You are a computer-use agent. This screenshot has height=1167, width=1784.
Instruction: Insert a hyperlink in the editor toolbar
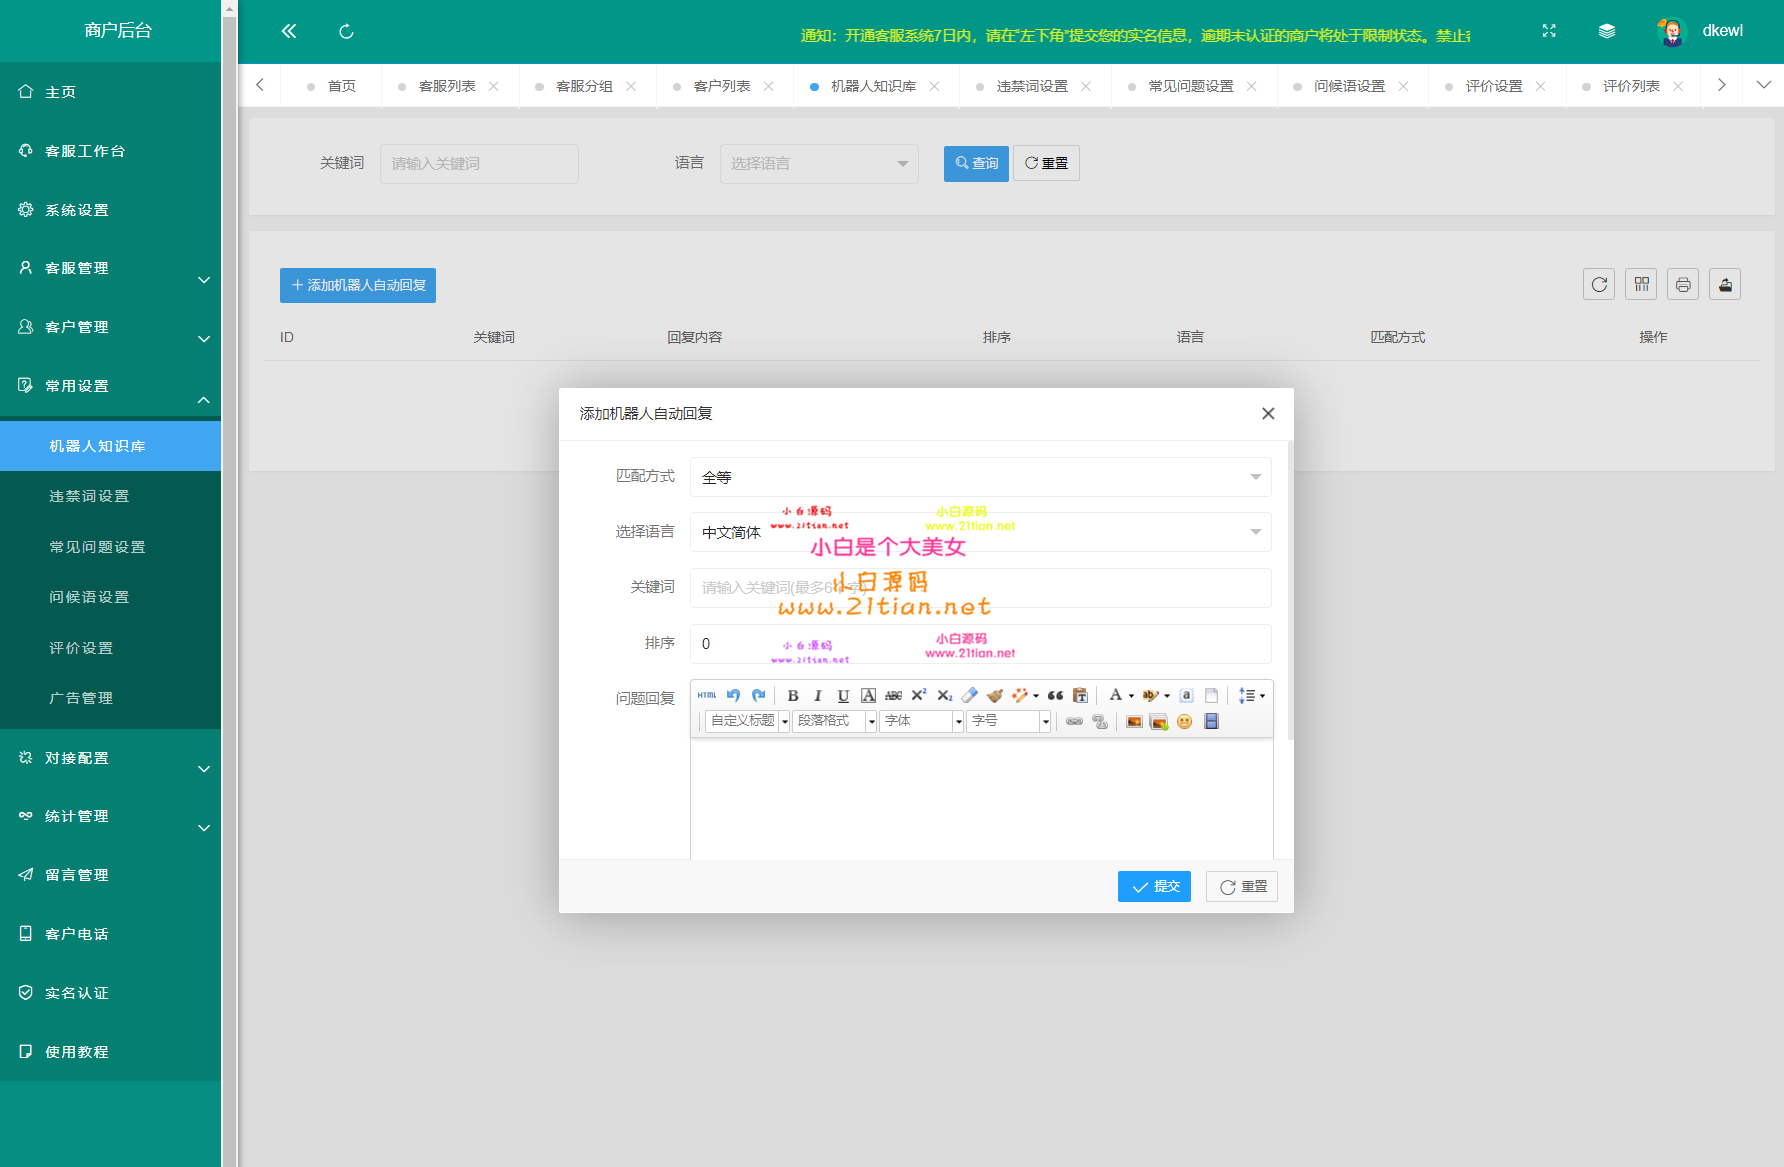(1074, 721)
